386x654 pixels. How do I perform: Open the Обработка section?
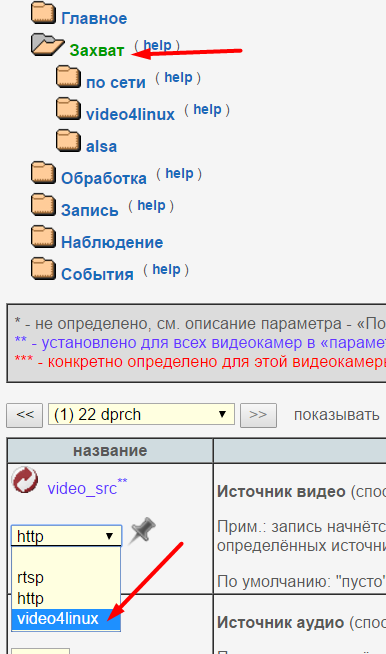(x=104, y=179)
